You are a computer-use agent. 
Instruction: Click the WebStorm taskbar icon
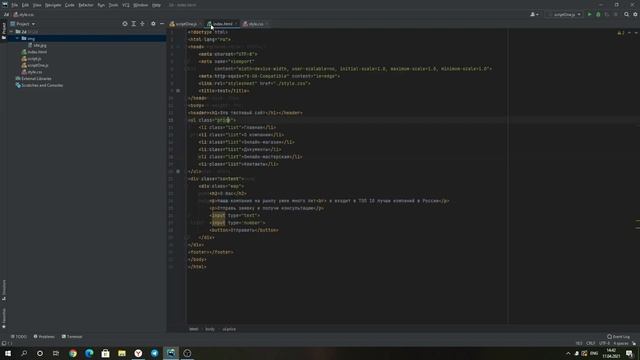coord(171,353)
